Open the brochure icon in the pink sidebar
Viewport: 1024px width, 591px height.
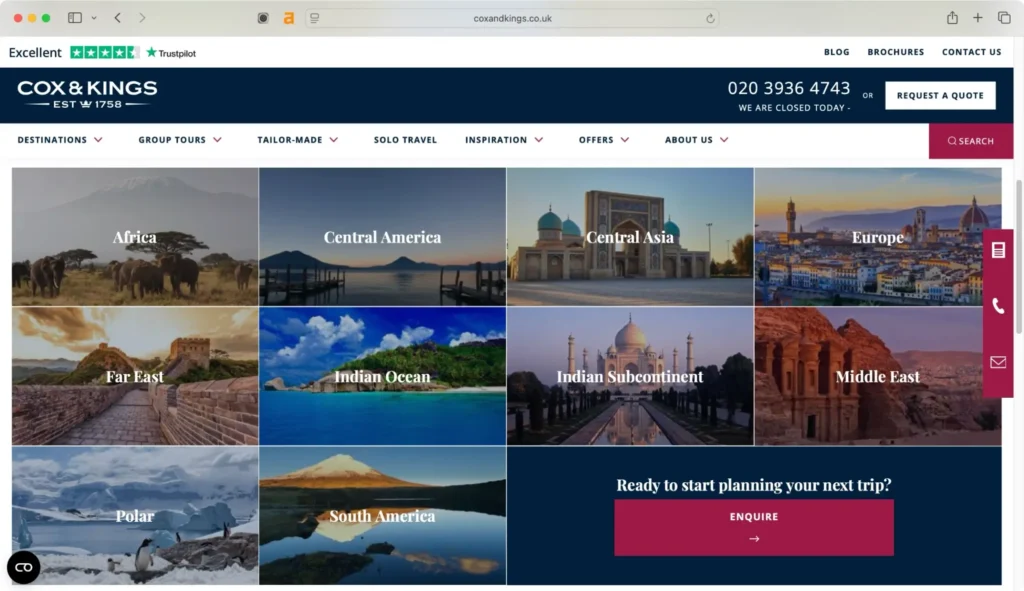[x=997, y=251]
